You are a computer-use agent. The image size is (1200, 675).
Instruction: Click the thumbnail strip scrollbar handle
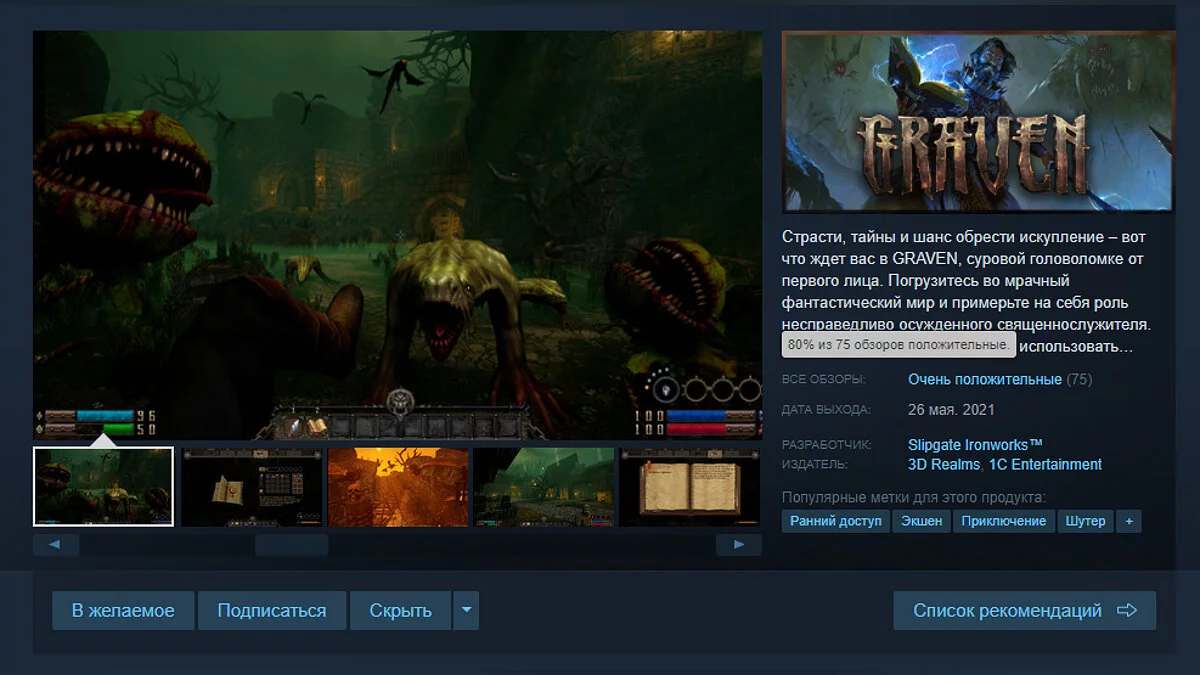(x=291, y=545)
